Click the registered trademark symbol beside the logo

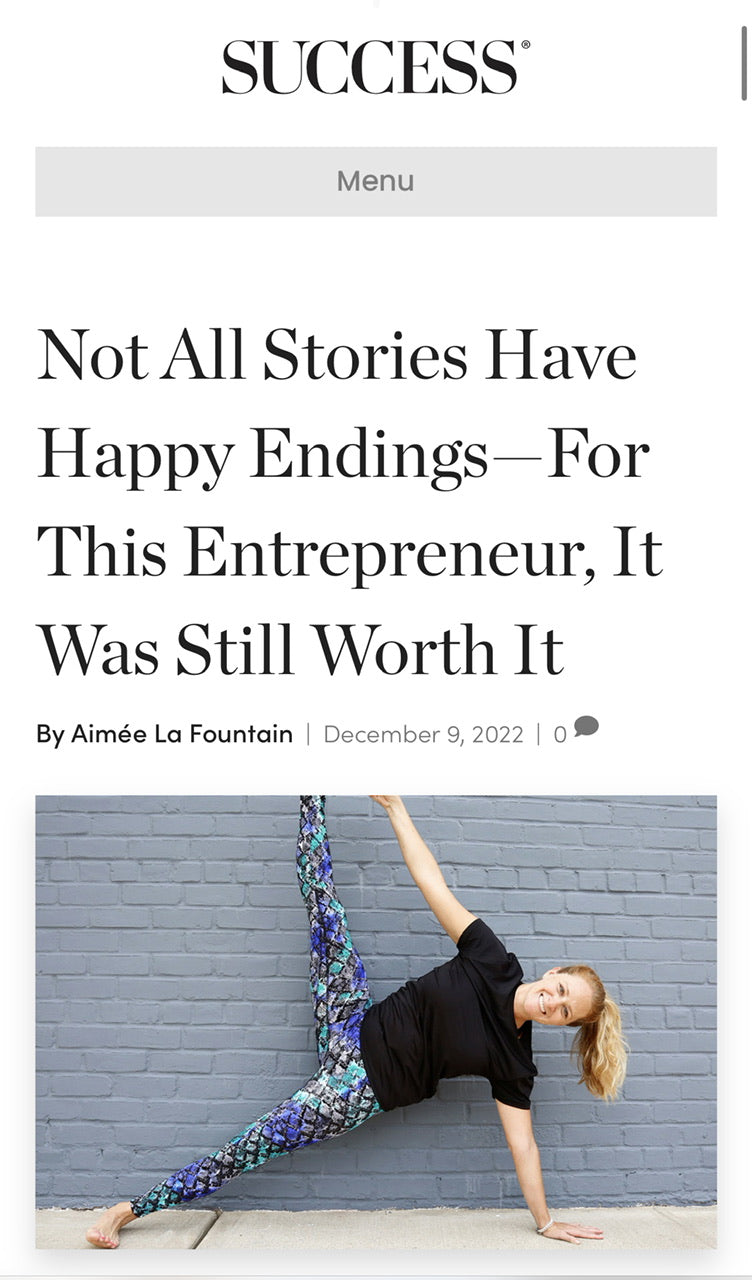point(526,45)
